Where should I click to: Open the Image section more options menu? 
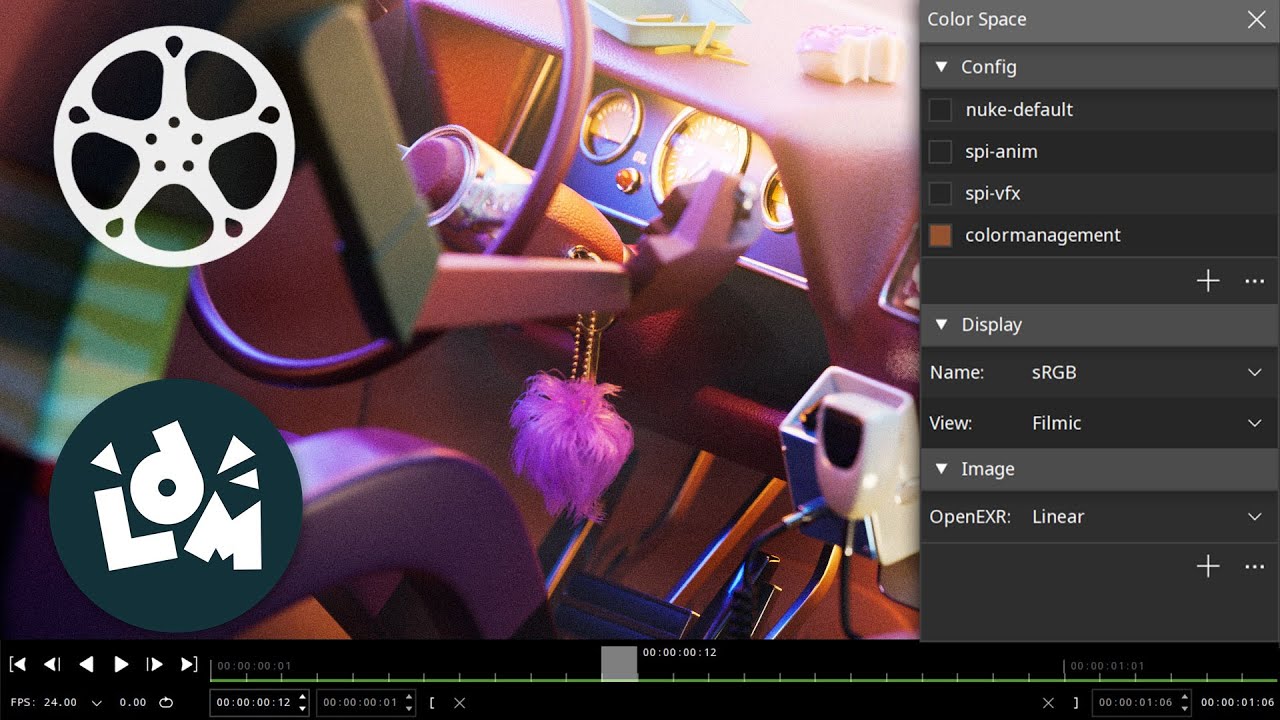pos(1255,567)
